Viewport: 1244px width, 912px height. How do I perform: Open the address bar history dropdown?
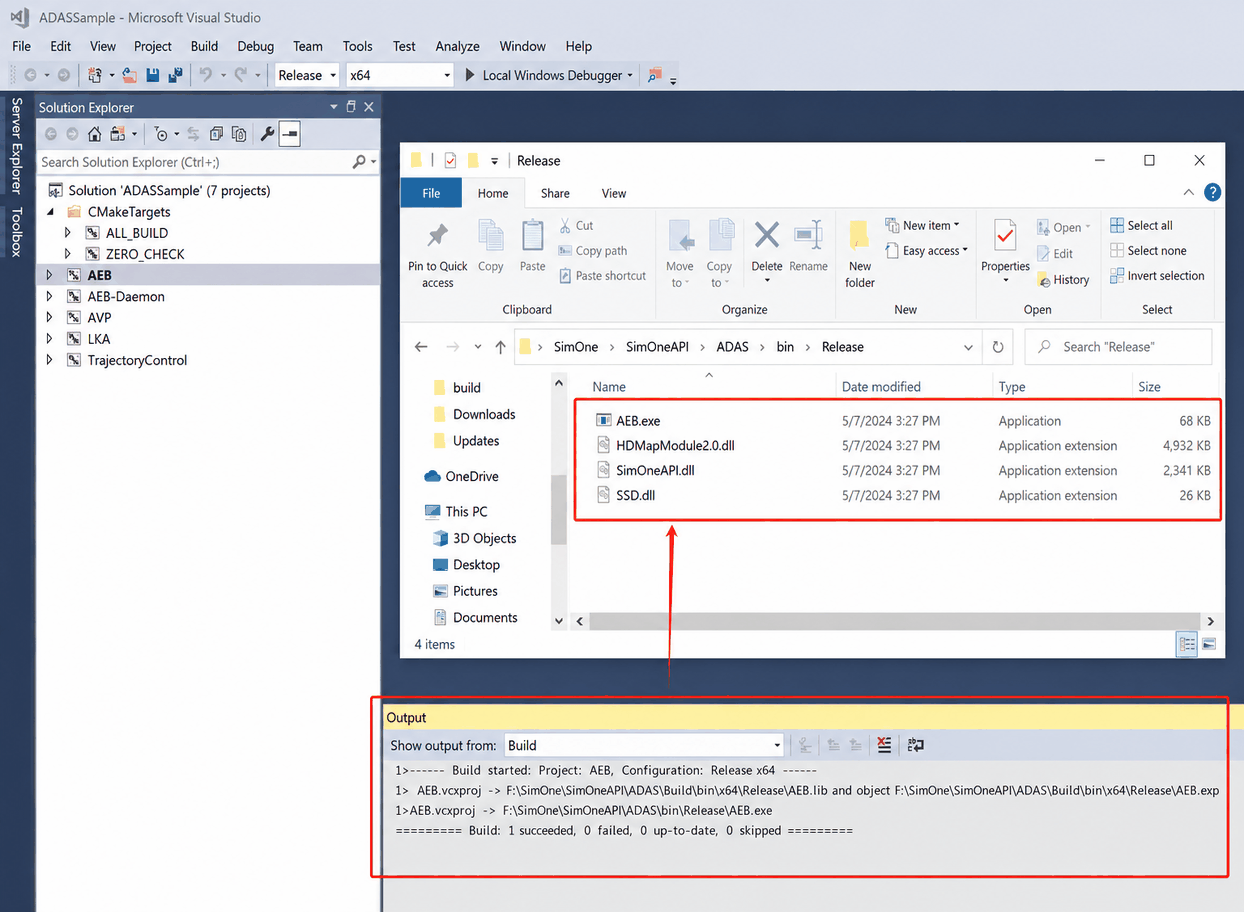[x=968, y=347]
